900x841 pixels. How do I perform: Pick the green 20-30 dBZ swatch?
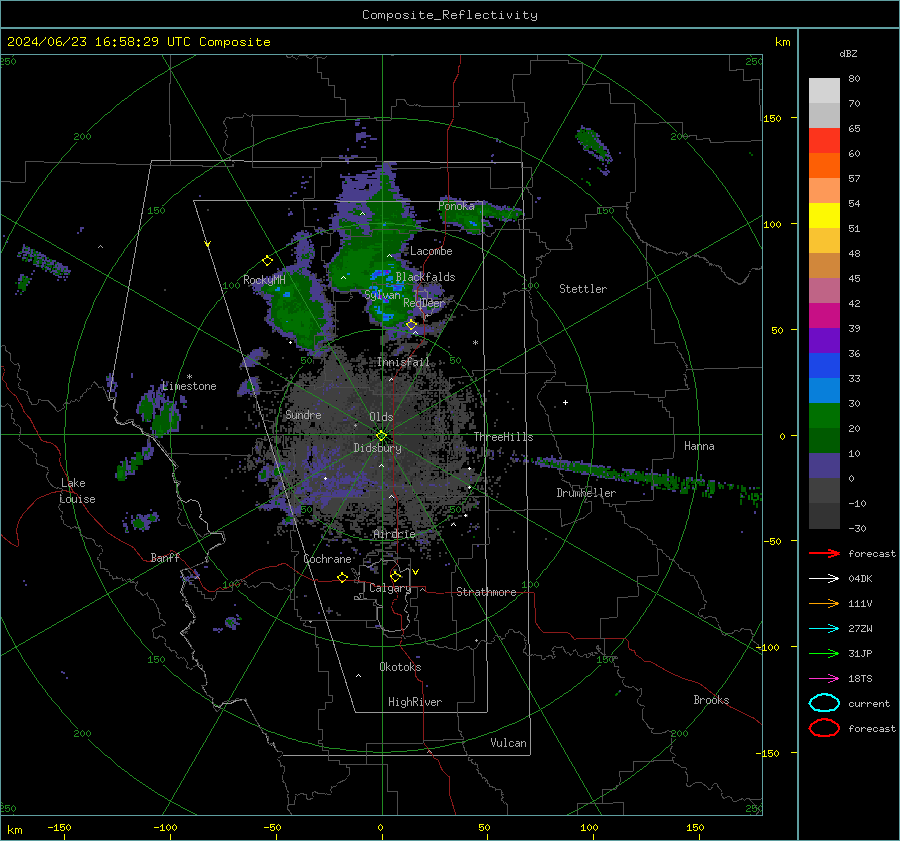[x=824, y=416]
